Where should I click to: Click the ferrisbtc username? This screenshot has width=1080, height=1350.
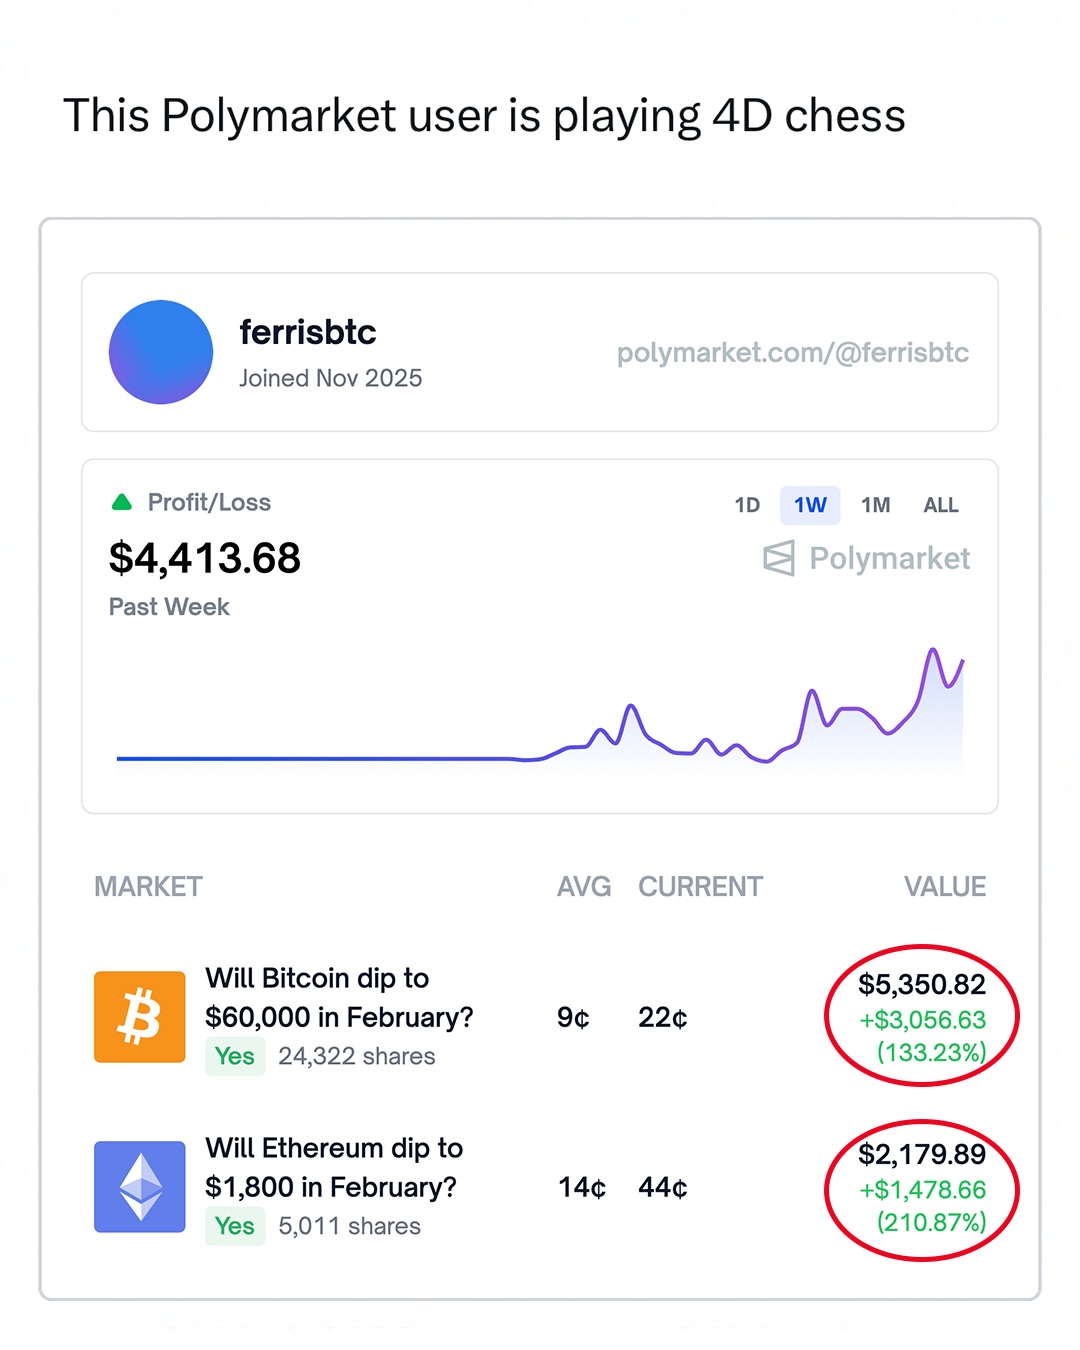point(308,332)
